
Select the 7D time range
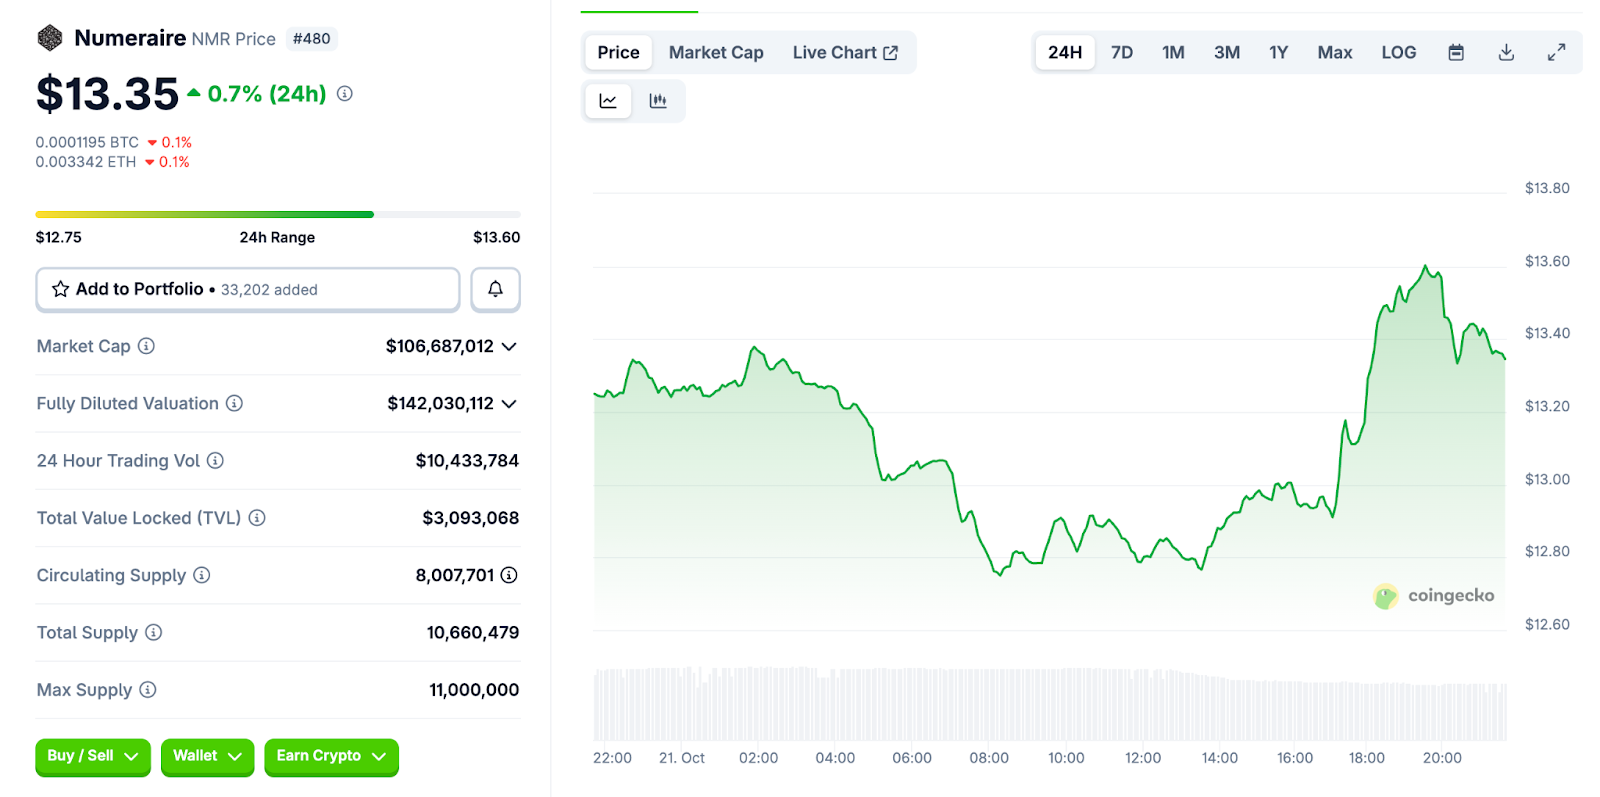1121,53
